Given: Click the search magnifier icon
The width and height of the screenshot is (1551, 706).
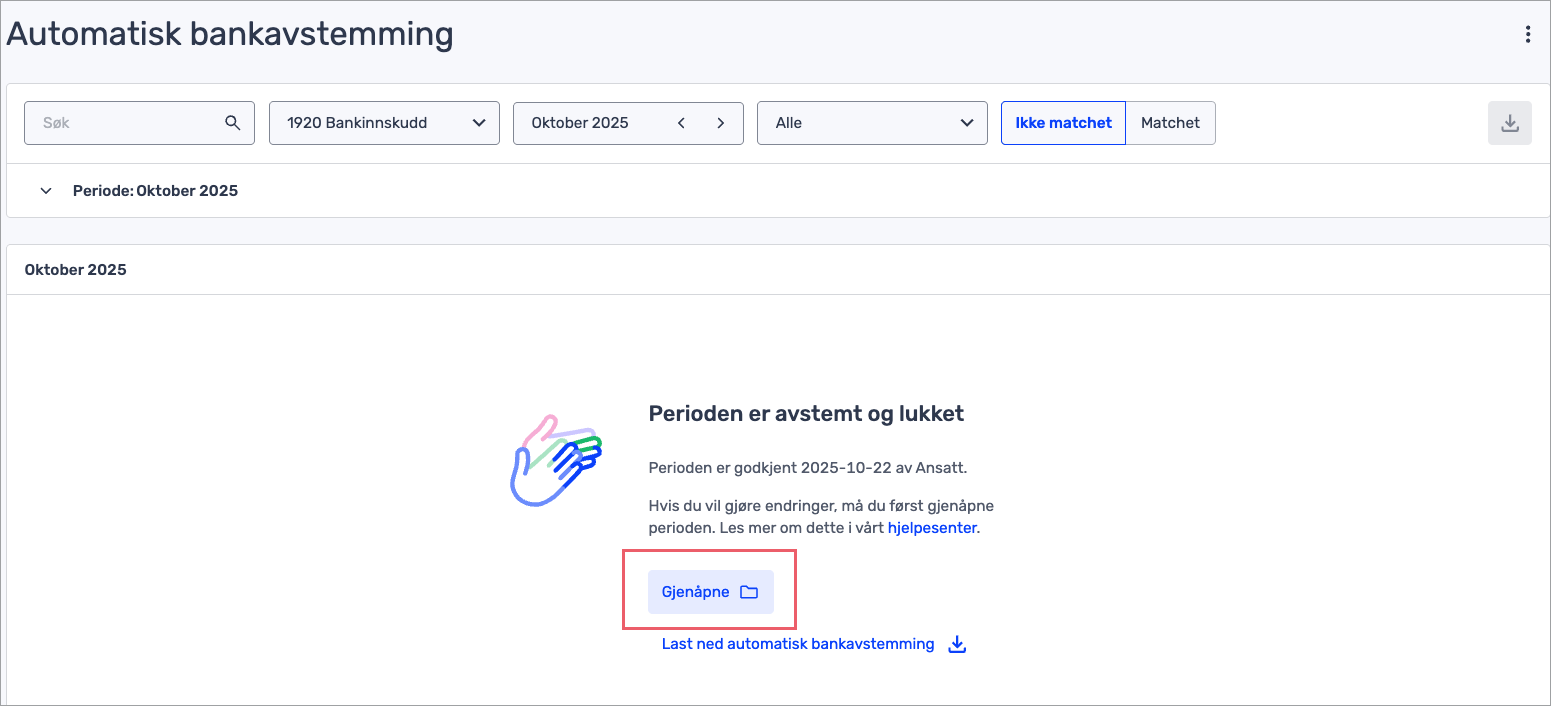Looking at the screenshot, I should pyautogui.click(x=232, y=123).
